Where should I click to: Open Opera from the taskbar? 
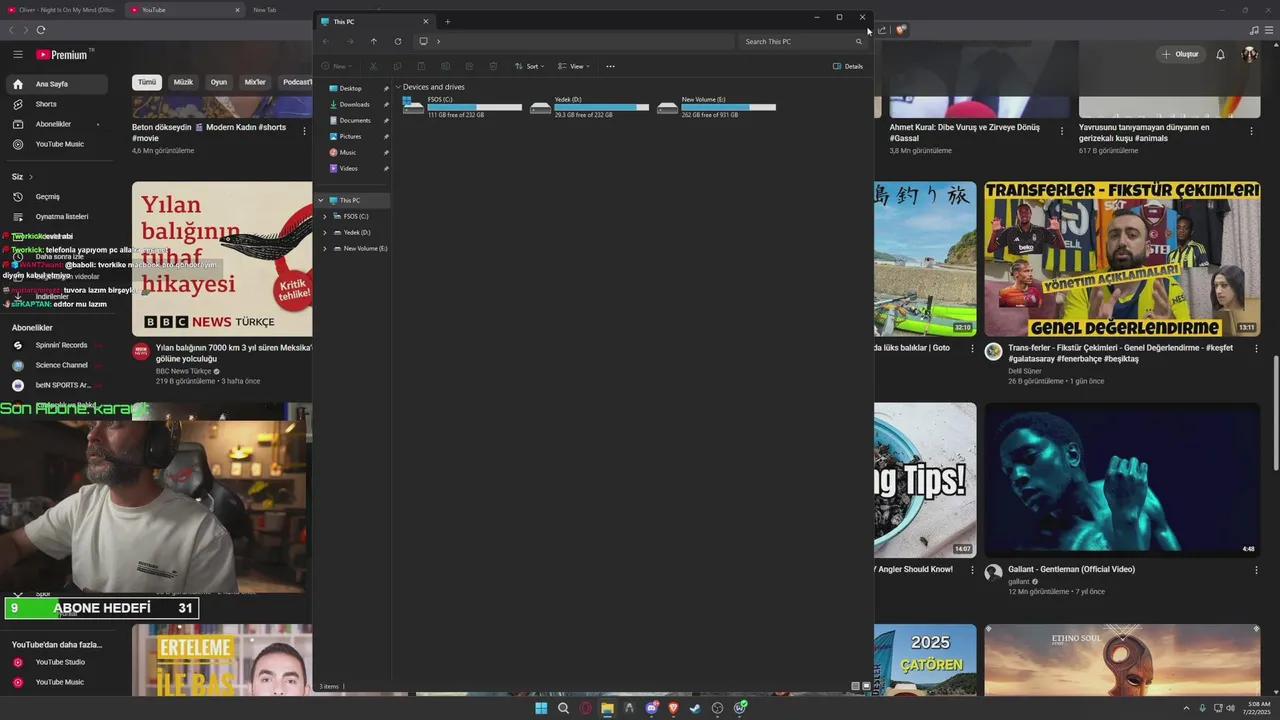point(585,708)
